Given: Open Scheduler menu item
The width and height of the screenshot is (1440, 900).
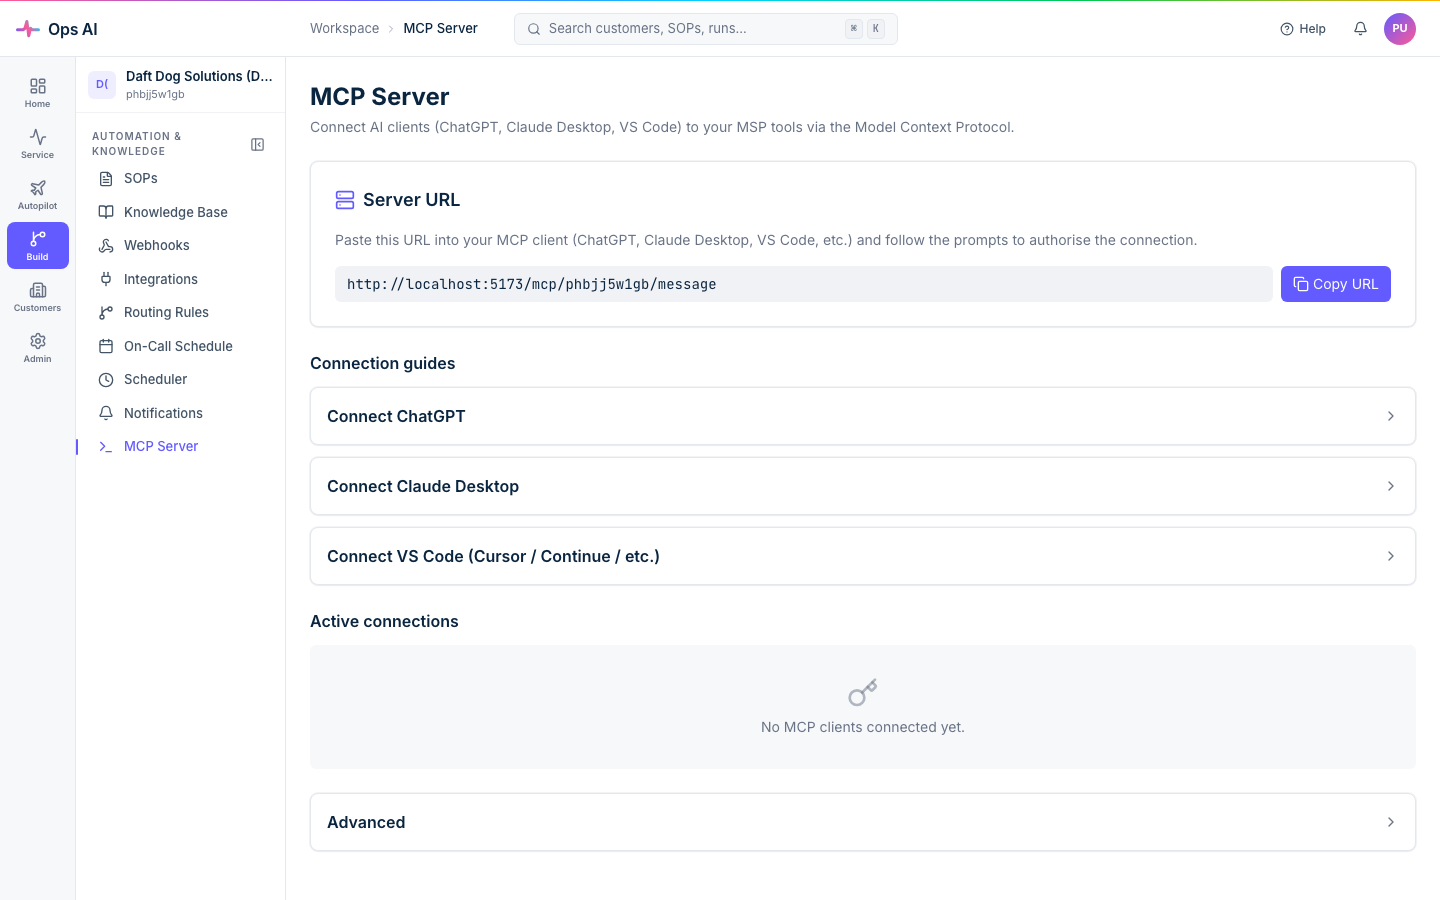Looking at the screenshot, I should [x=181, y=380].
